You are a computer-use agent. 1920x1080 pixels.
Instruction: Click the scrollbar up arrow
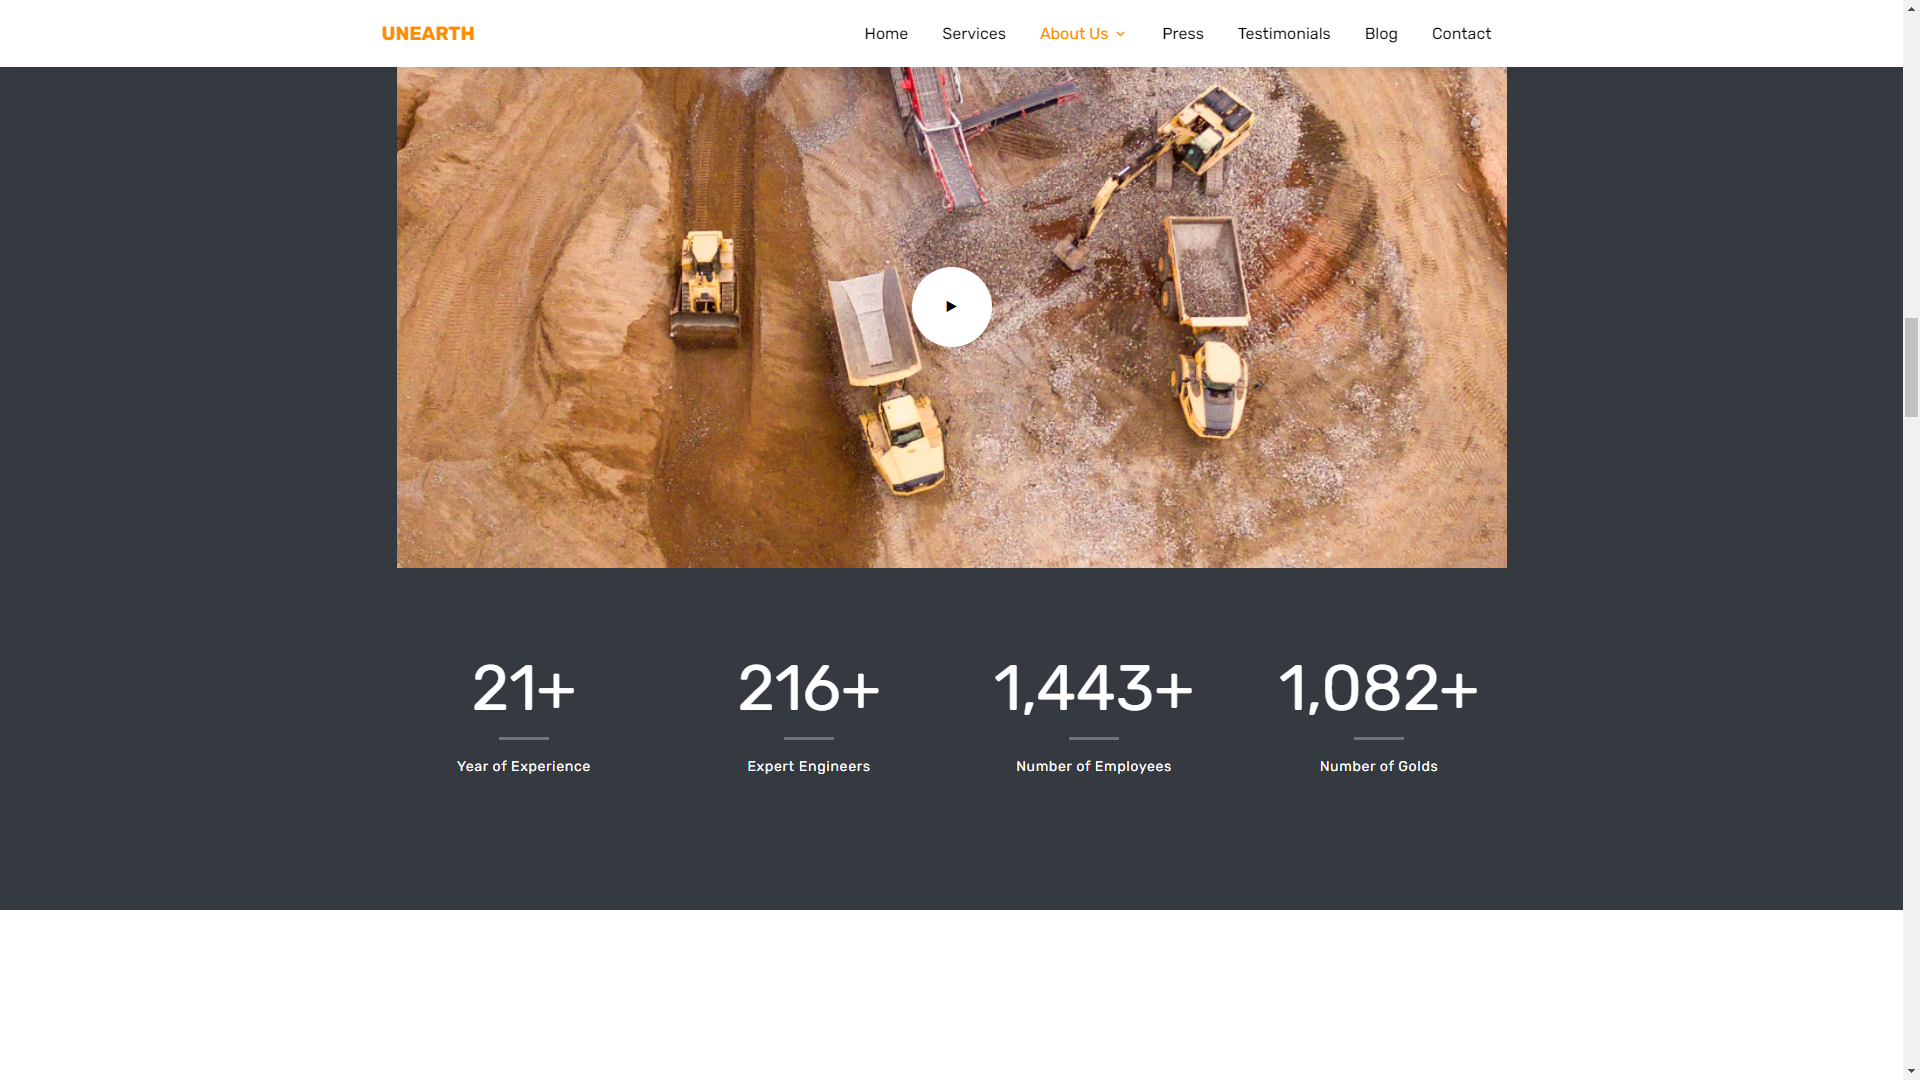(x=1911, y=8)
